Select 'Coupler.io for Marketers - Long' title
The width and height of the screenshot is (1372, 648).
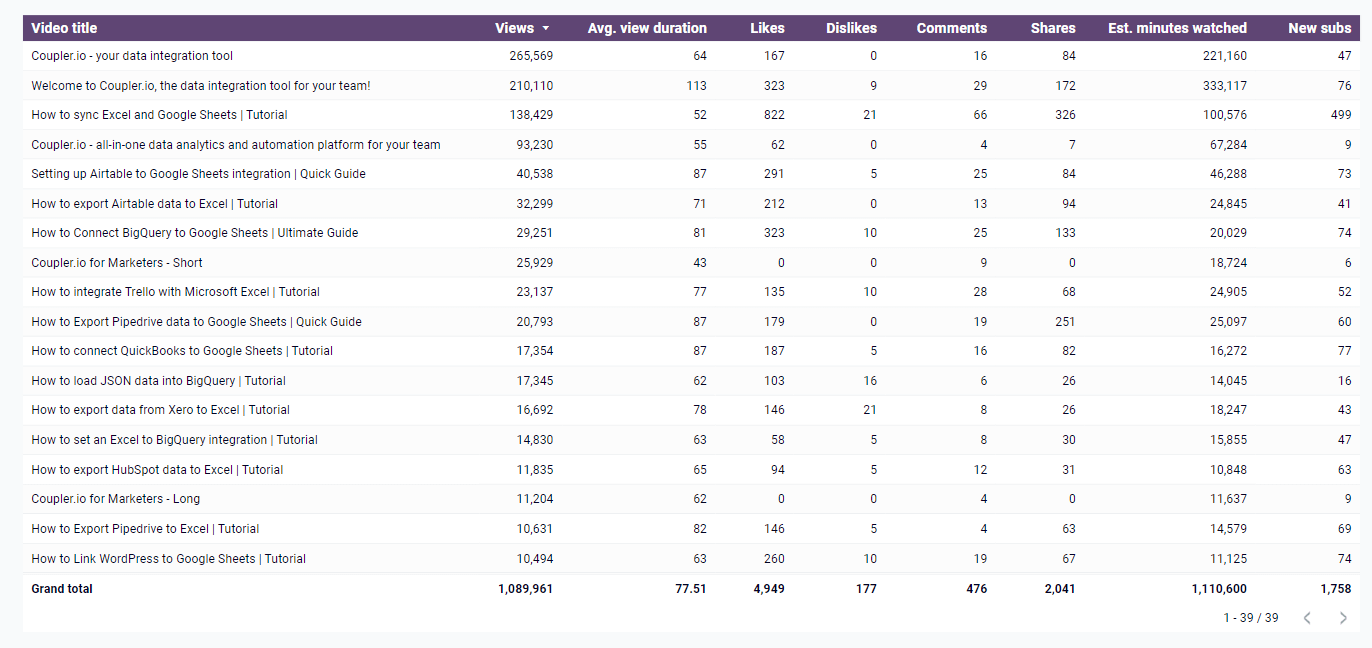pyautogui.click(x=116, y=499)
